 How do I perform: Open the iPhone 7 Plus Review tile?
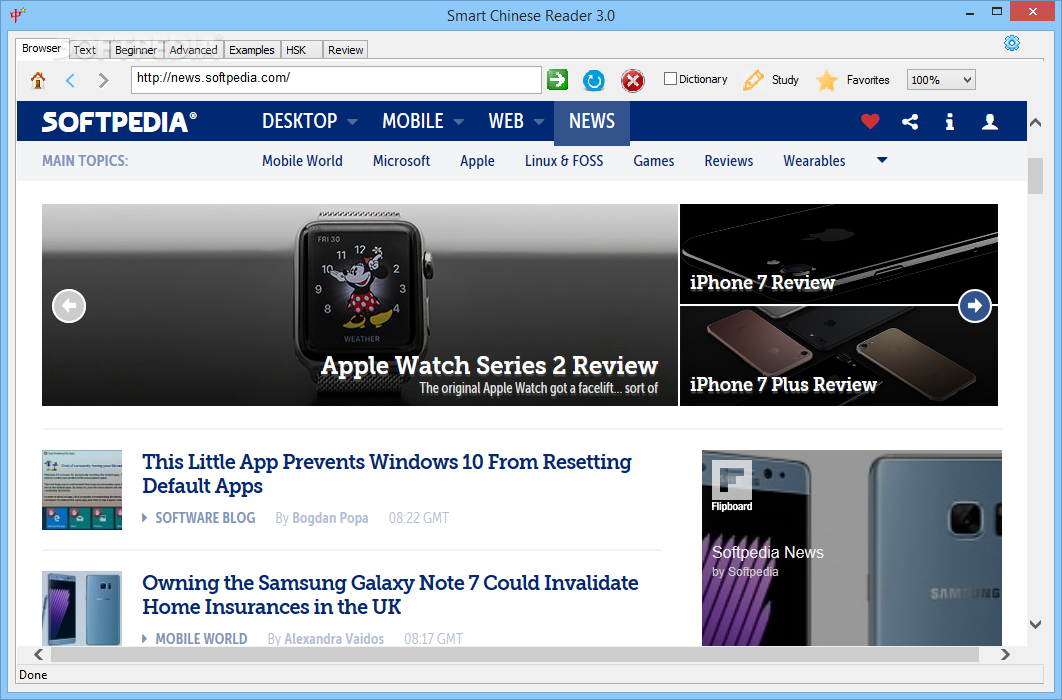coord(838,356)
